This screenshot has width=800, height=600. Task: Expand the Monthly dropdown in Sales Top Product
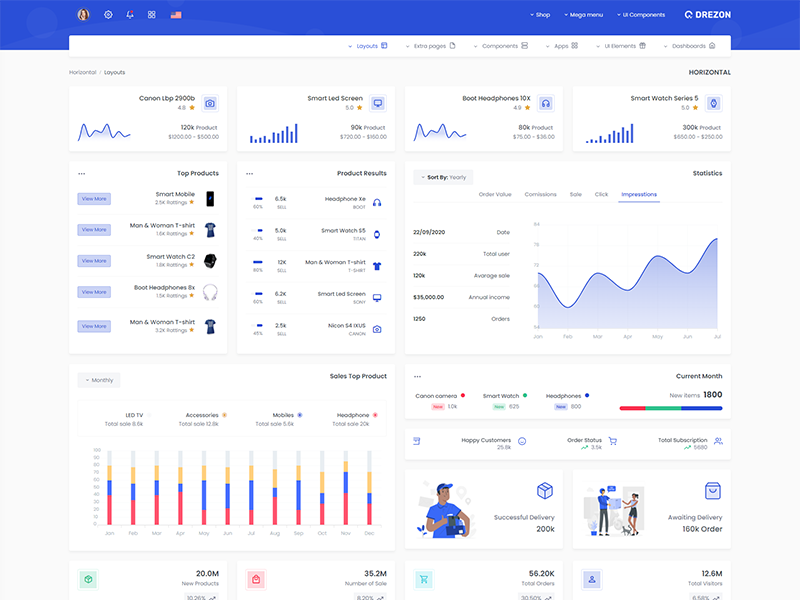99,380
